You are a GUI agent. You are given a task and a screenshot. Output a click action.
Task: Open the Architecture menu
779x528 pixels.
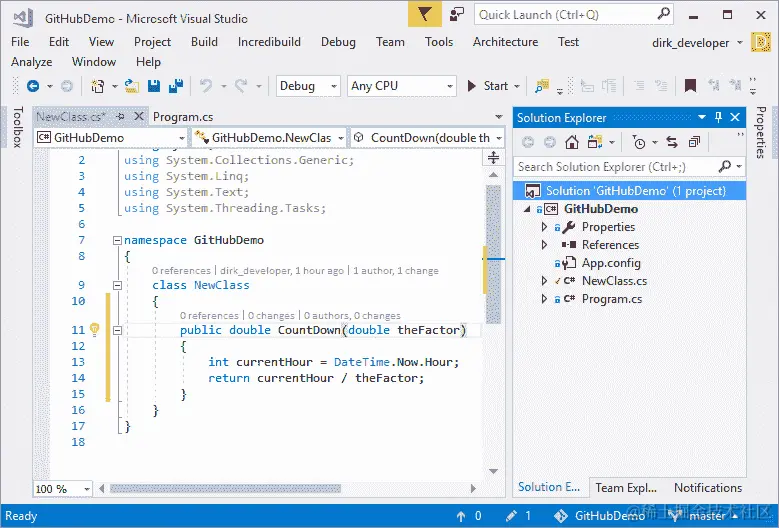coord(505,42)
